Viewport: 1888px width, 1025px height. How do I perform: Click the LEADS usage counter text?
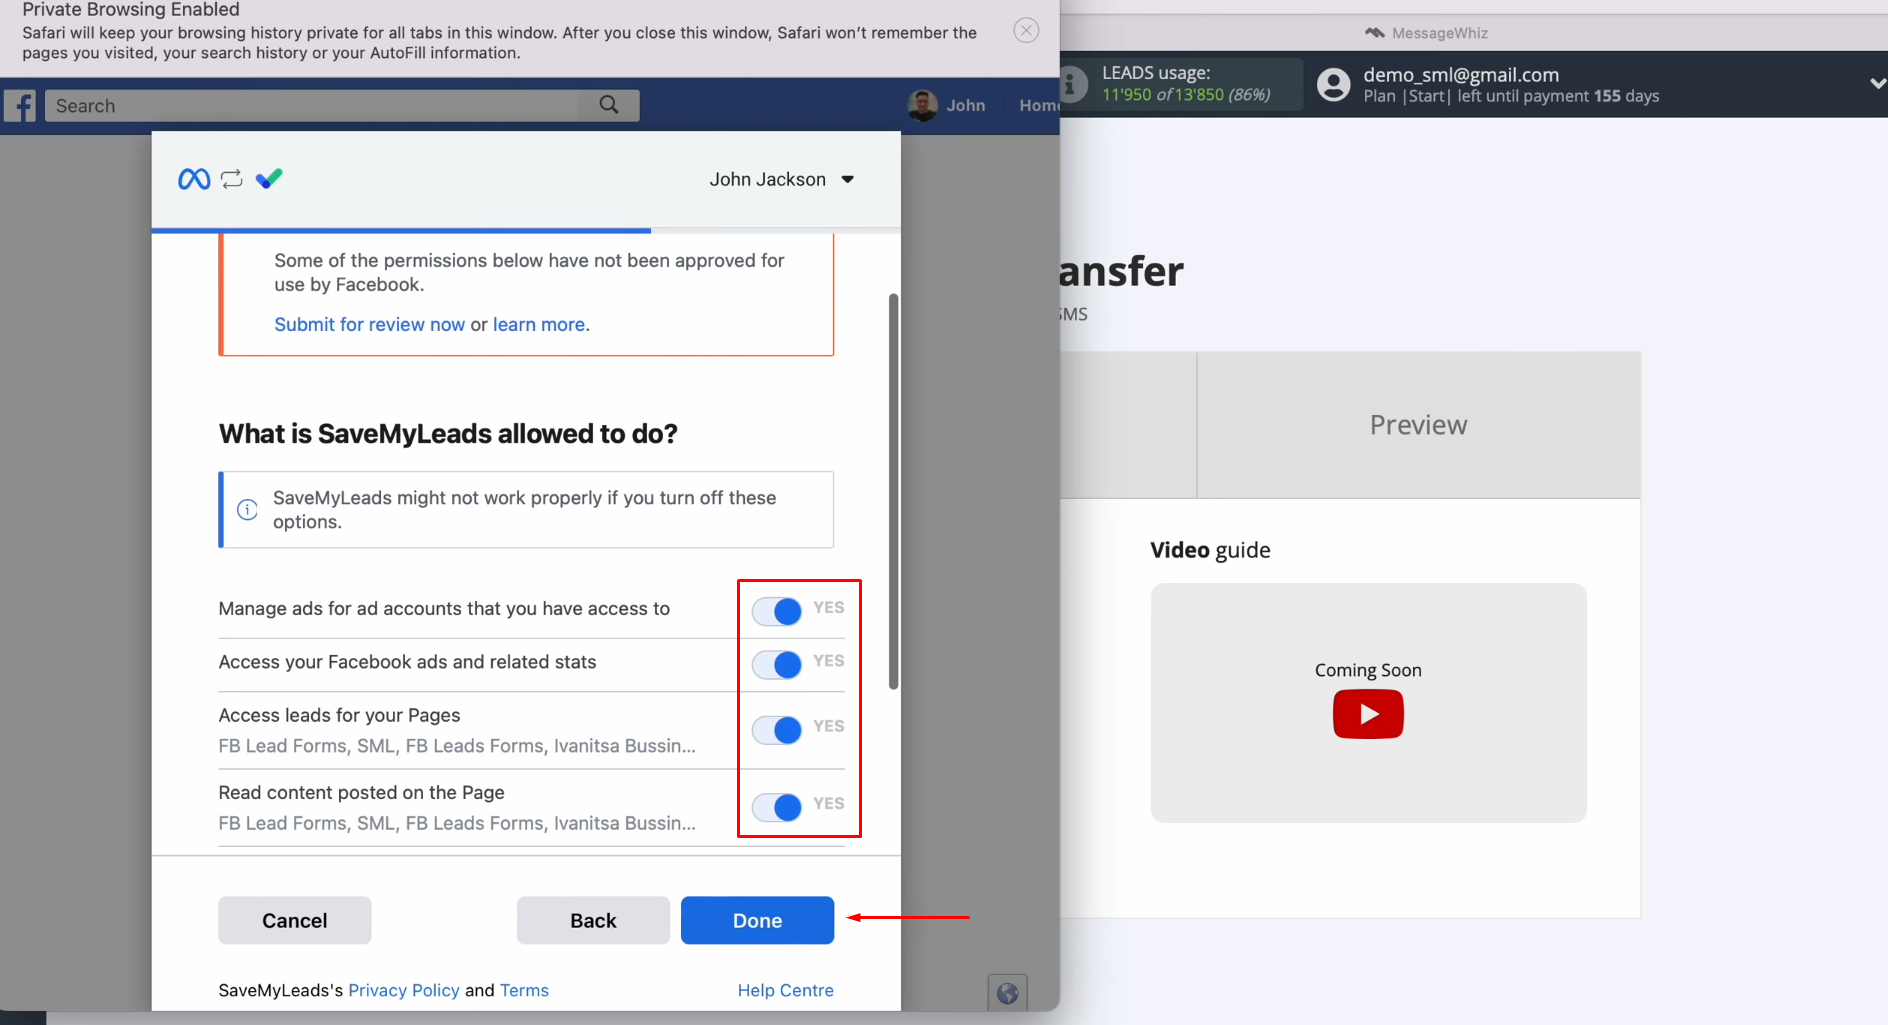(x=1186, y=95)
